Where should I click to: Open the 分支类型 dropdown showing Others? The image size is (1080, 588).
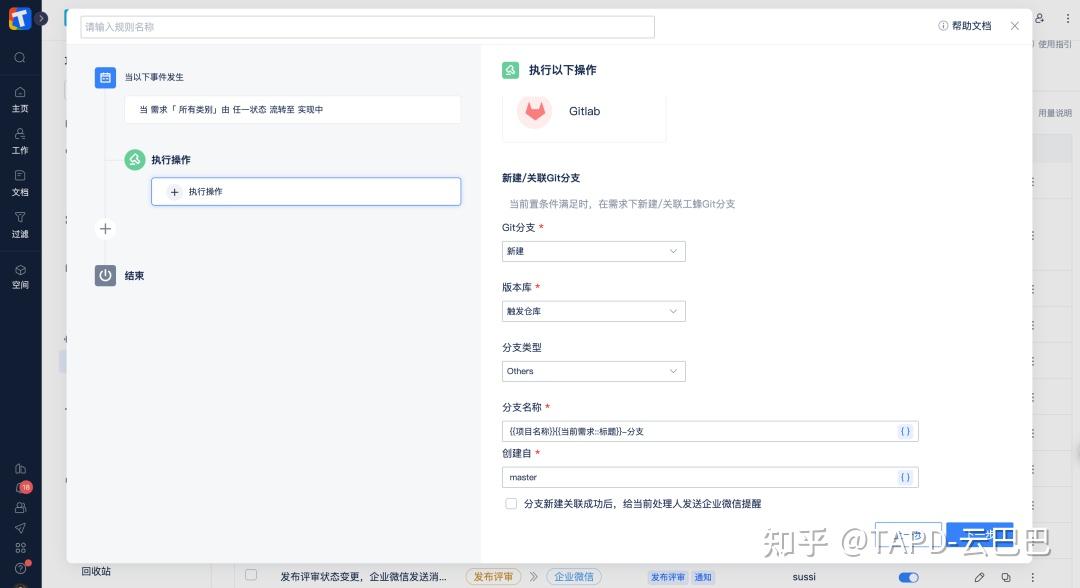click(x=593, y=371)
